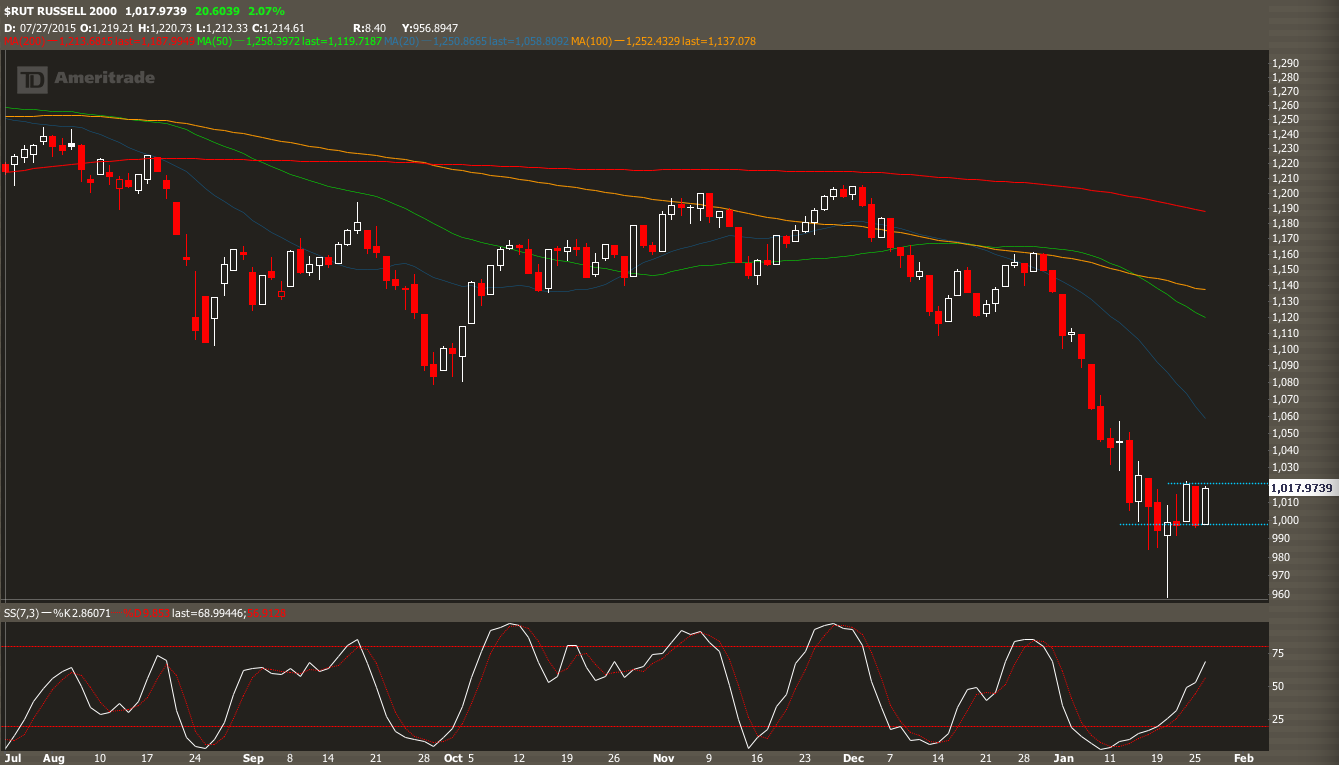Click the 960 price axis label
Screen dimensions: 1339x765
pos(1281,594)
